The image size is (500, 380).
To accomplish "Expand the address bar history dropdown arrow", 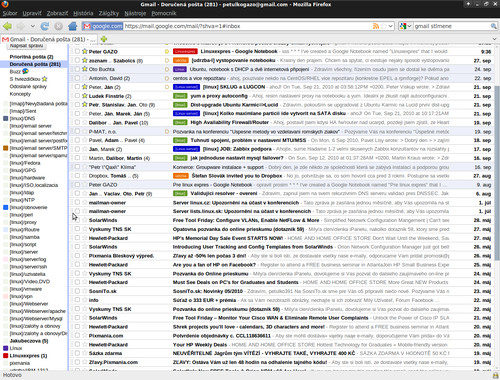I will (x=390, y=26).
